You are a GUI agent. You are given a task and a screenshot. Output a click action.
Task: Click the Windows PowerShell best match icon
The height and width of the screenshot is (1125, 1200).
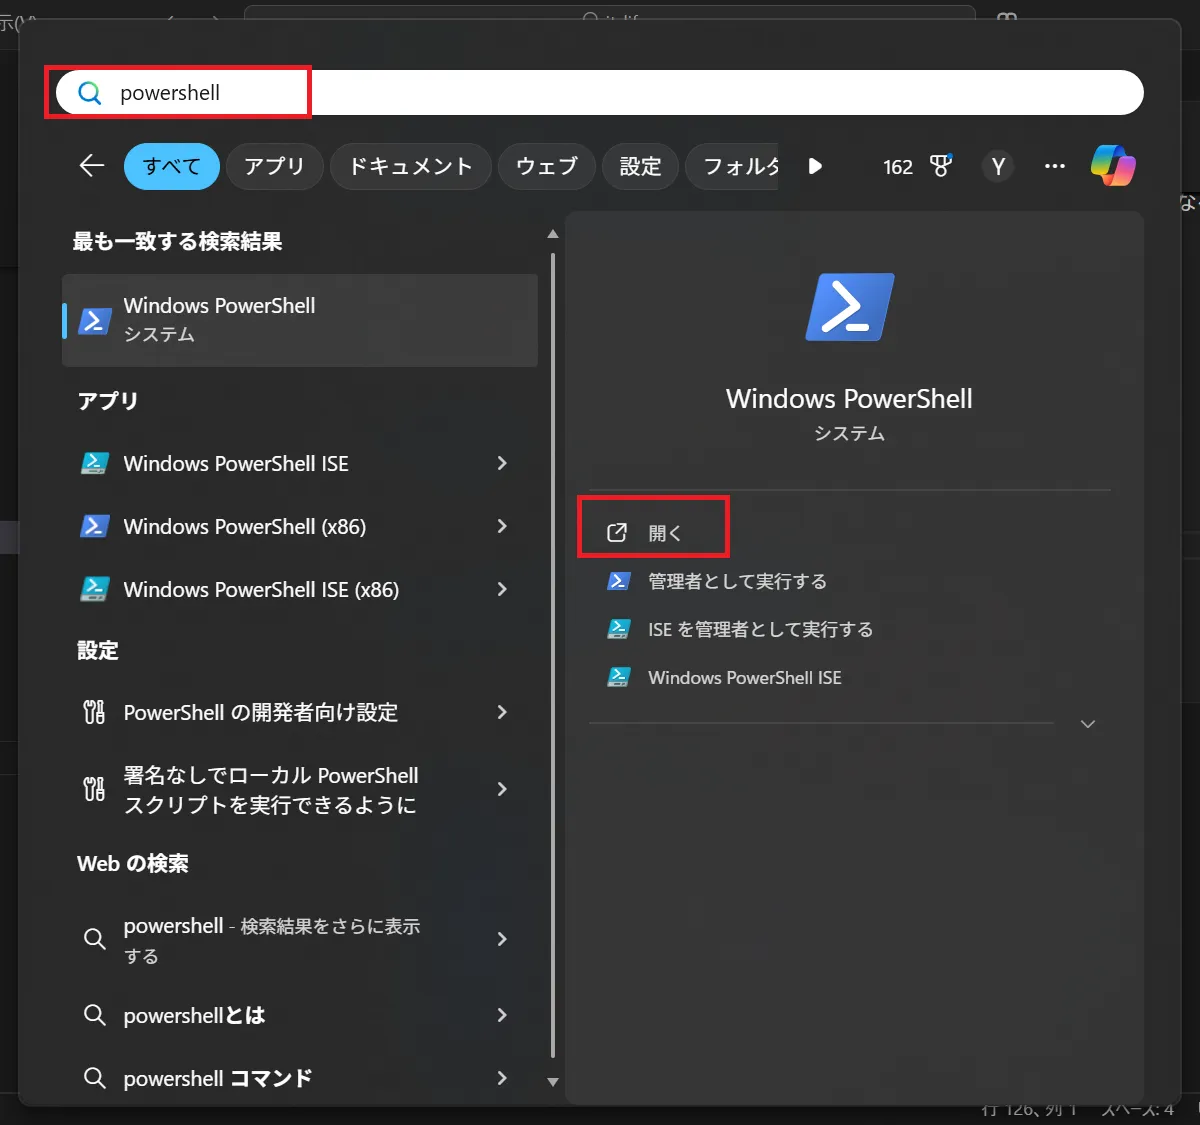click(95, 320)
